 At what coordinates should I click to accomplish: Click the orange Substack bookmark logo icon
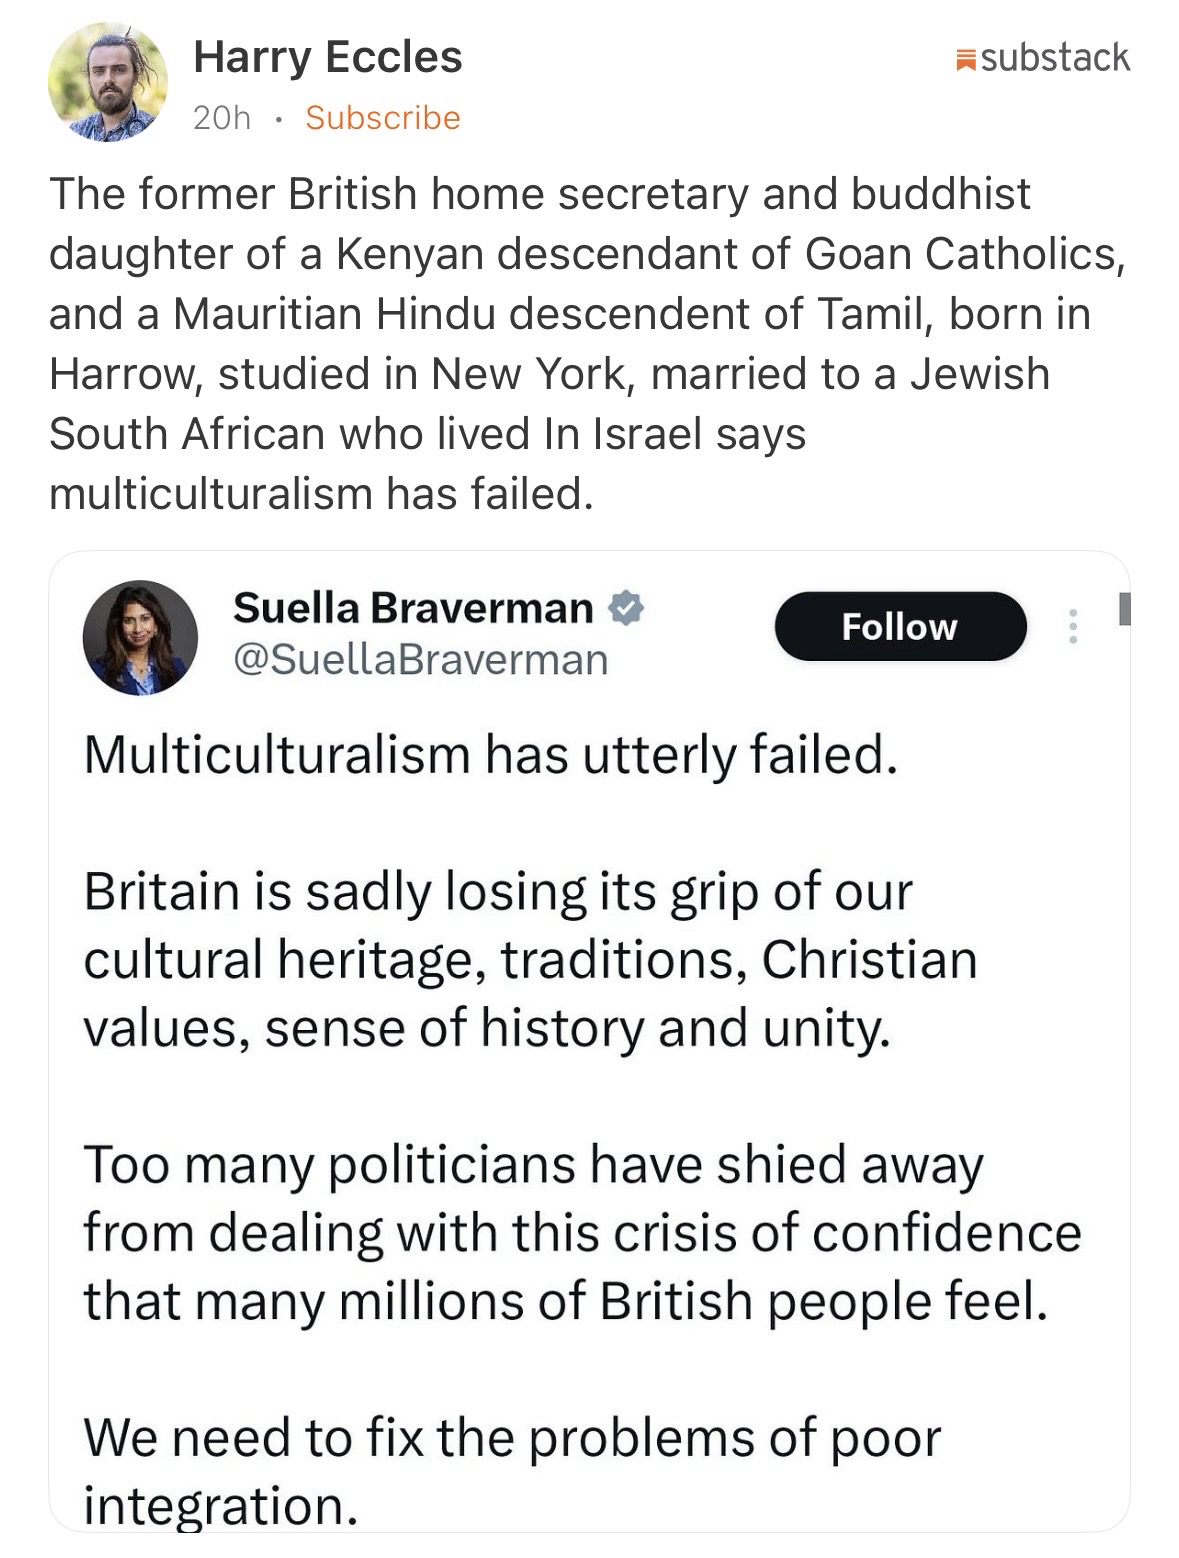965,60
